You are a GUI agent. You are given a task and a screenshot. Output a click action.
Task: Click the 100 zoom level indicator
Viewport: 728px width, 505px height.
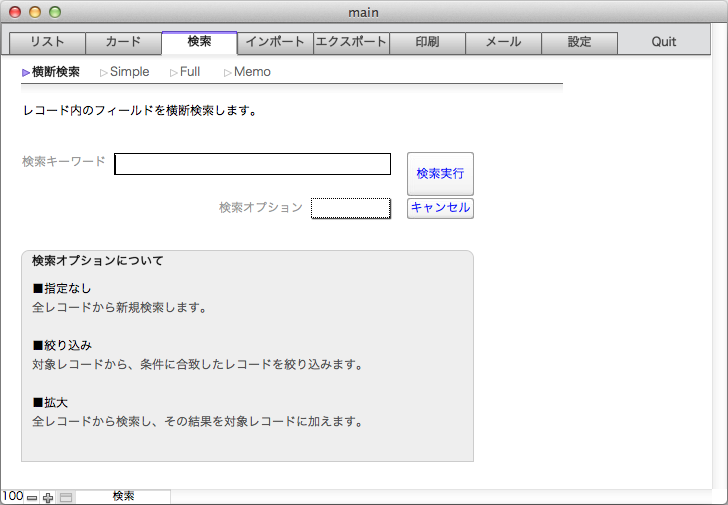pos(12,497)
